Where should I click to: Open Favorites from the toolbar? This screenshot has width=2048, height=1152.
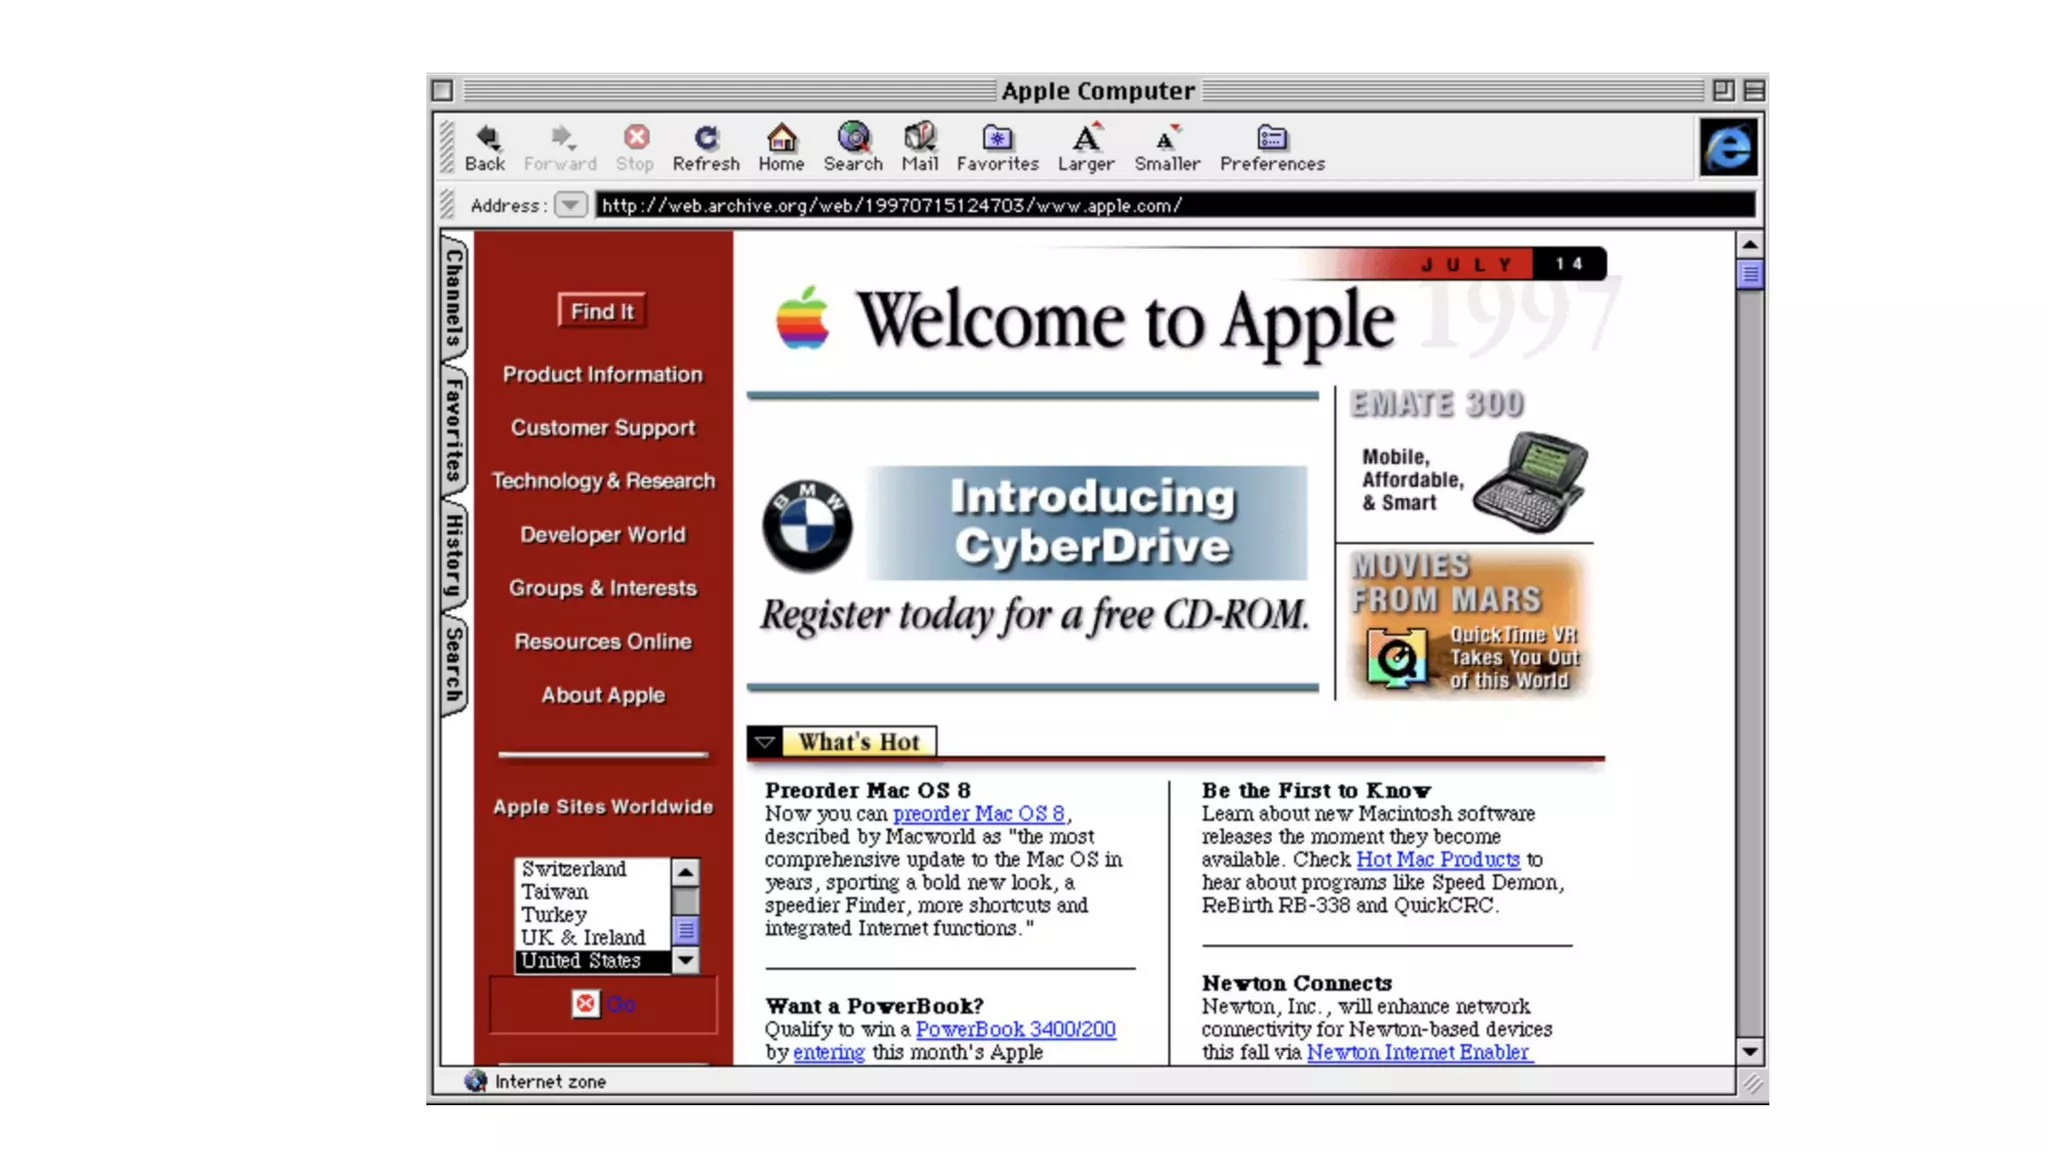coord(997,138)
